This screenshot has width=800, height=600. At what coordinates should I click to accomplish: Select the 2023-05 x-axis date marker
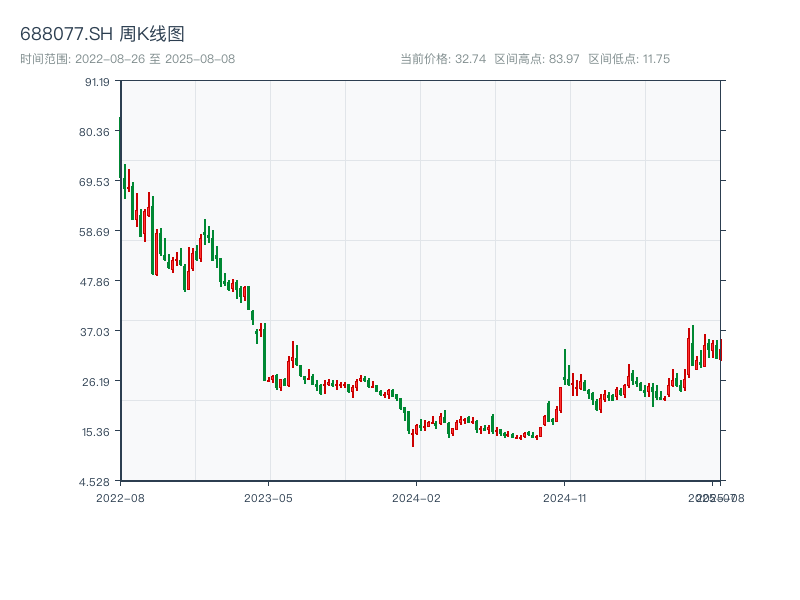coord(268,497)
